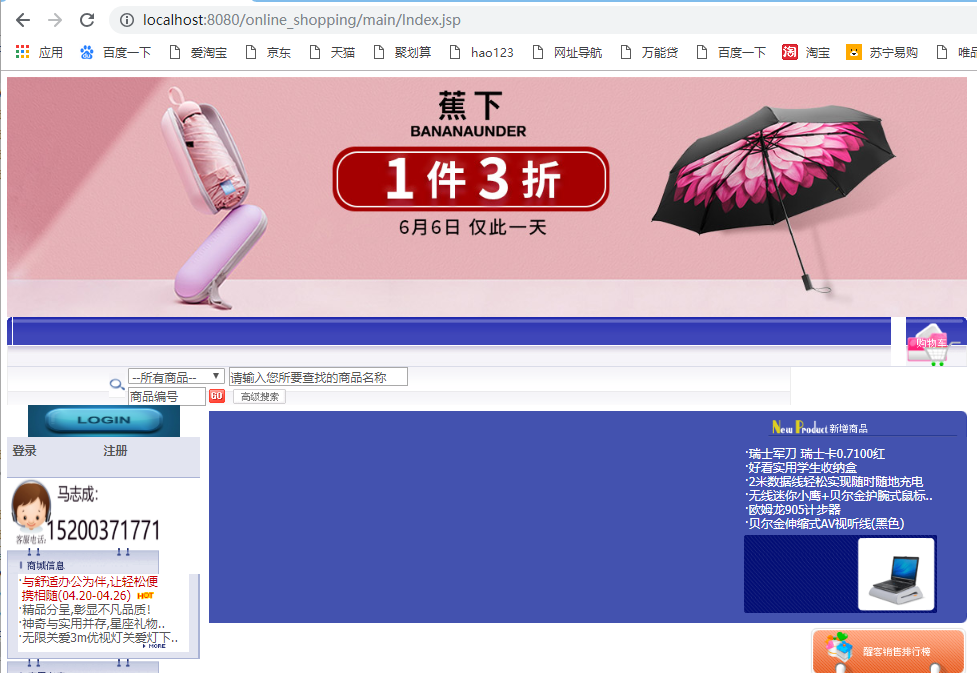977x673 pixels.
Task: Open the 应用 apps bookmark
Action: coord(39,52)
